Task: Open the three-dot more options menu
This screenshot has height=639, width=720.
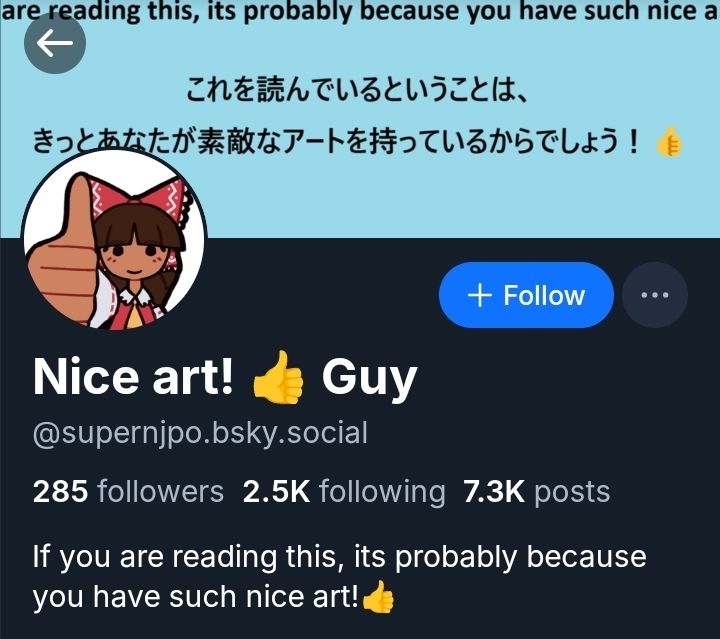Action: tap(655, 295)
